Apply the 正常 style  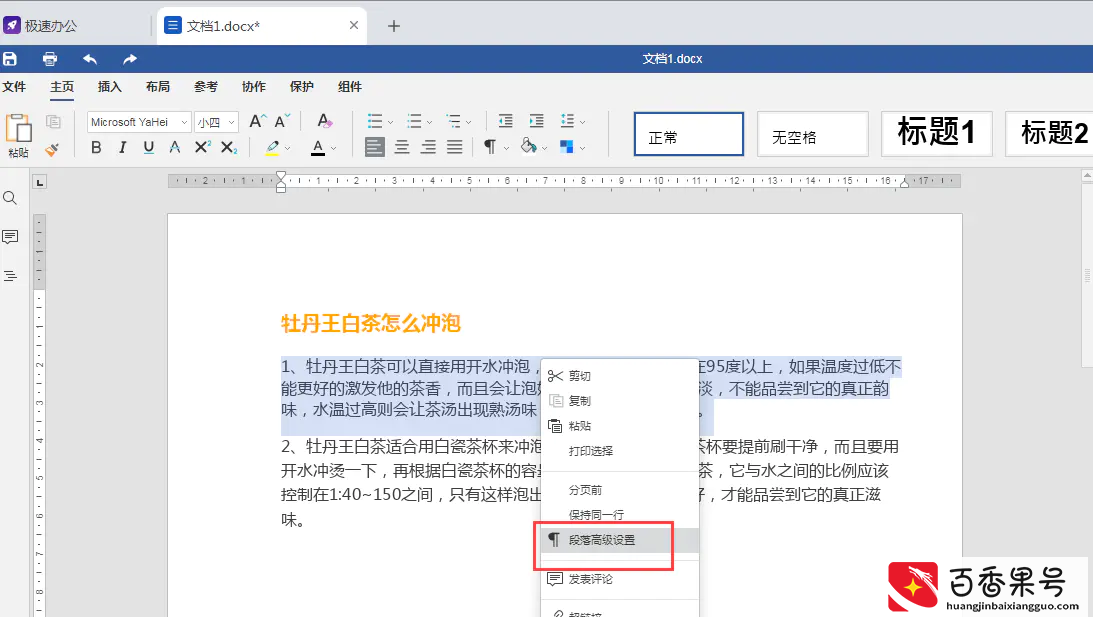coord(689,134)
